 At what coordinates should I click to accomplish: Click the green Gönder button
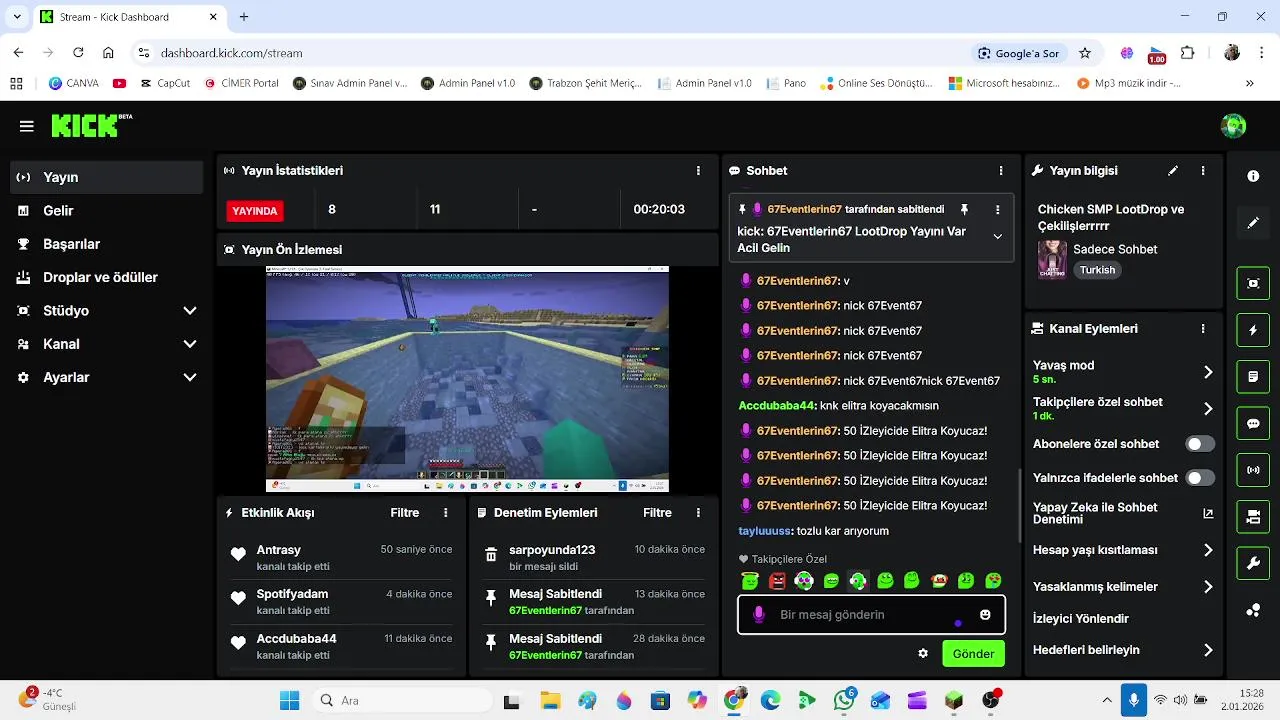pos(973,653)
